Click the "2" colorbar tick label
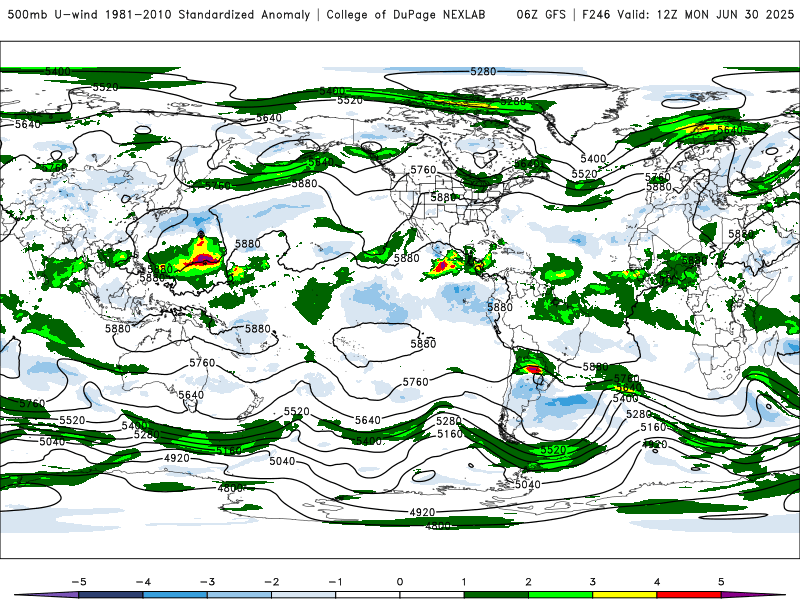The image size is (800, 600). click(x=529, y=582)
